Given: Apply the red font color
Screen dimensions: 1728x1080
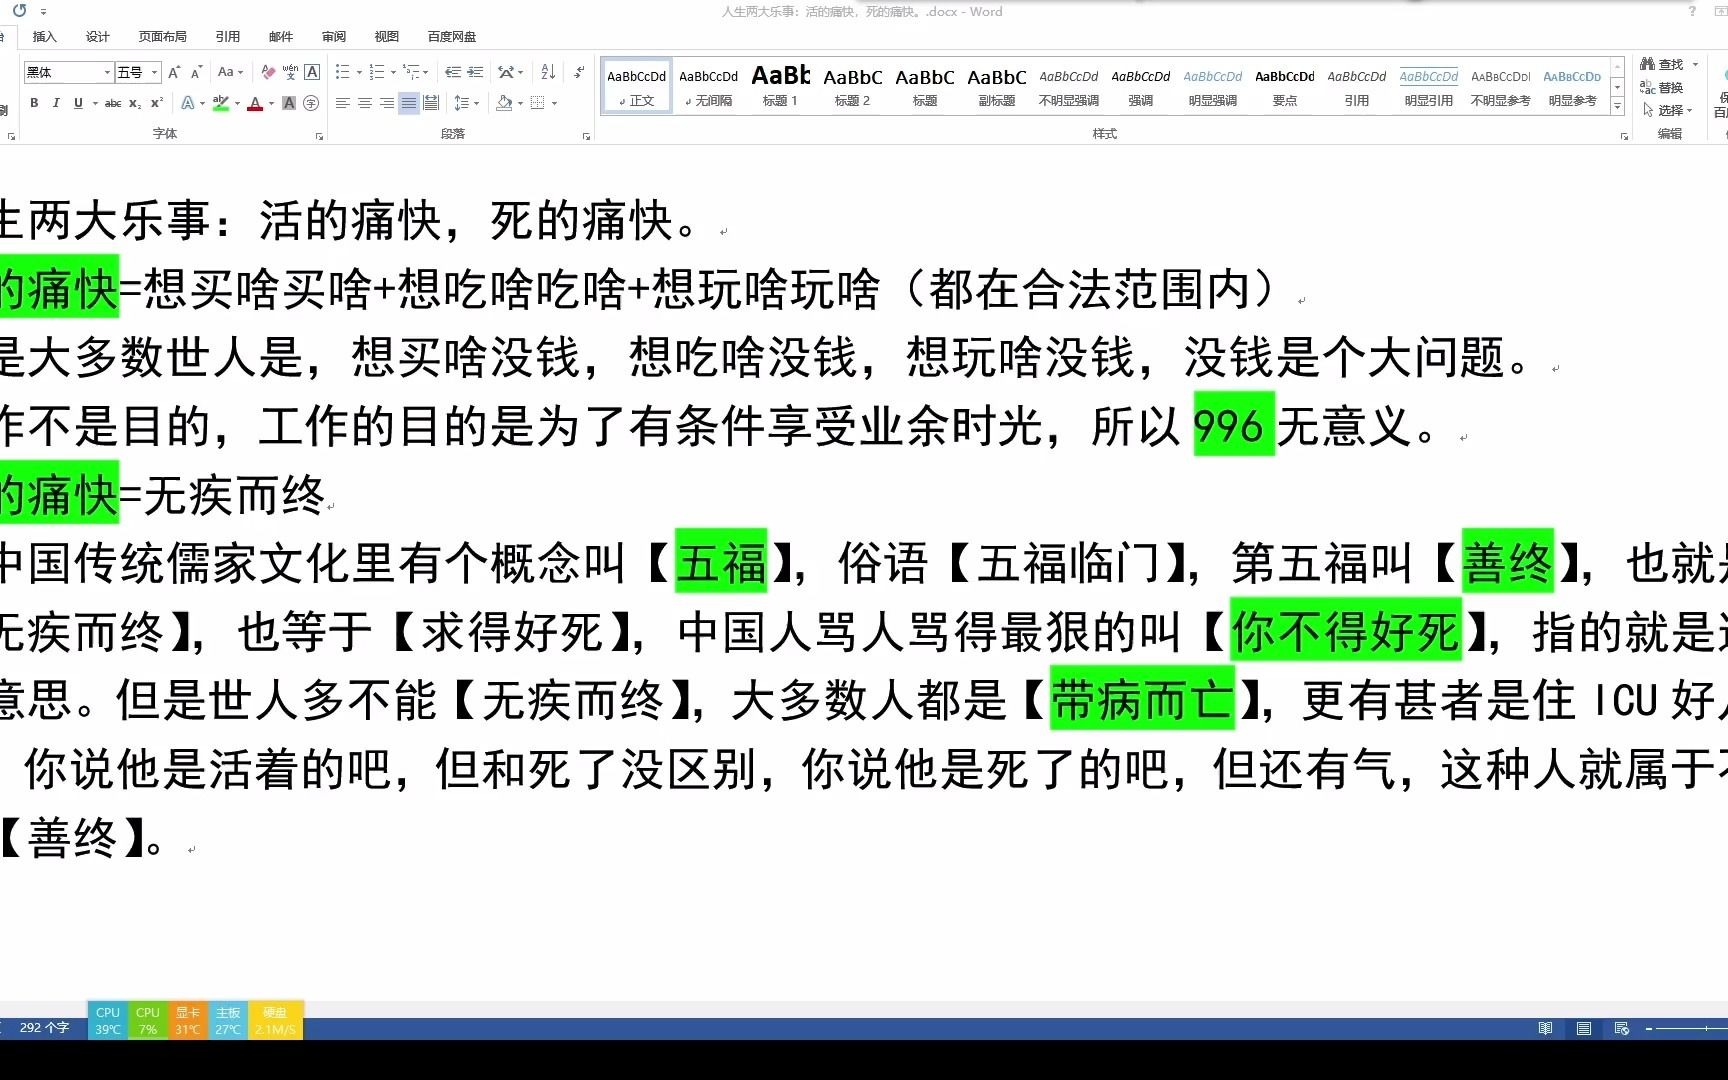Looking at the screenshot, I should coord(255,103).
